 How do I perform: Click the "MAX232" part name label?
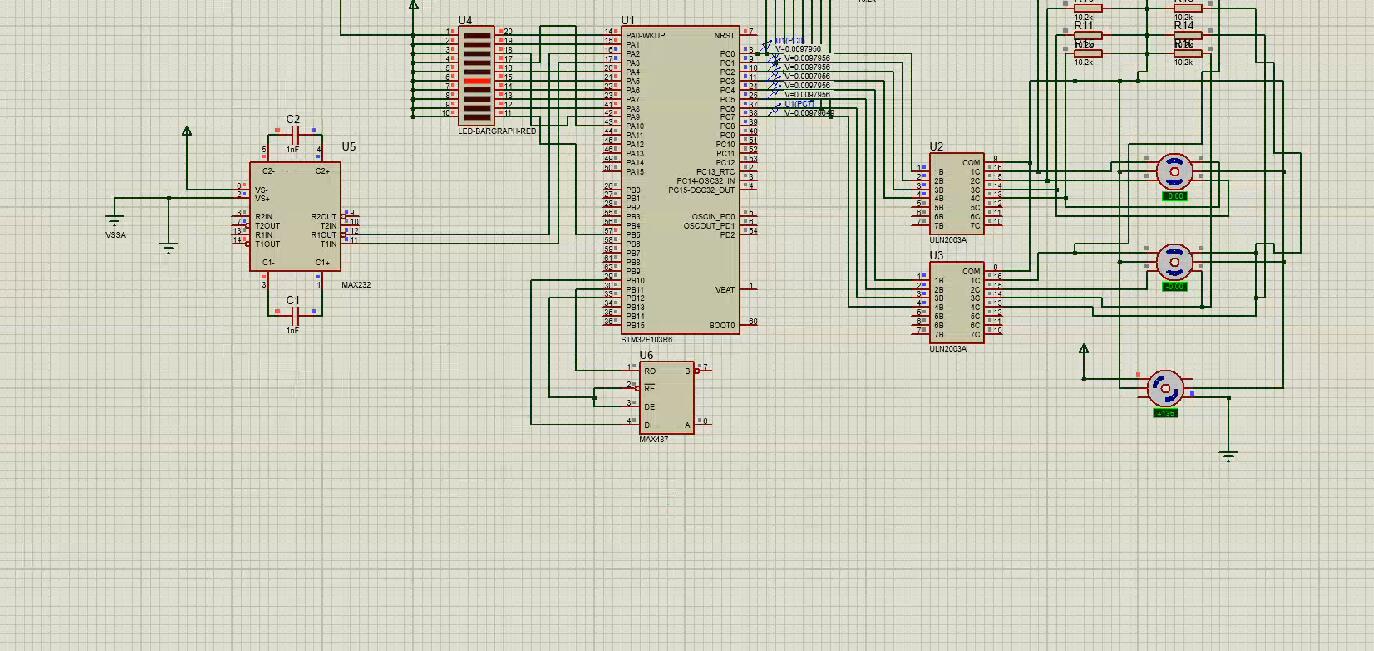356,285
